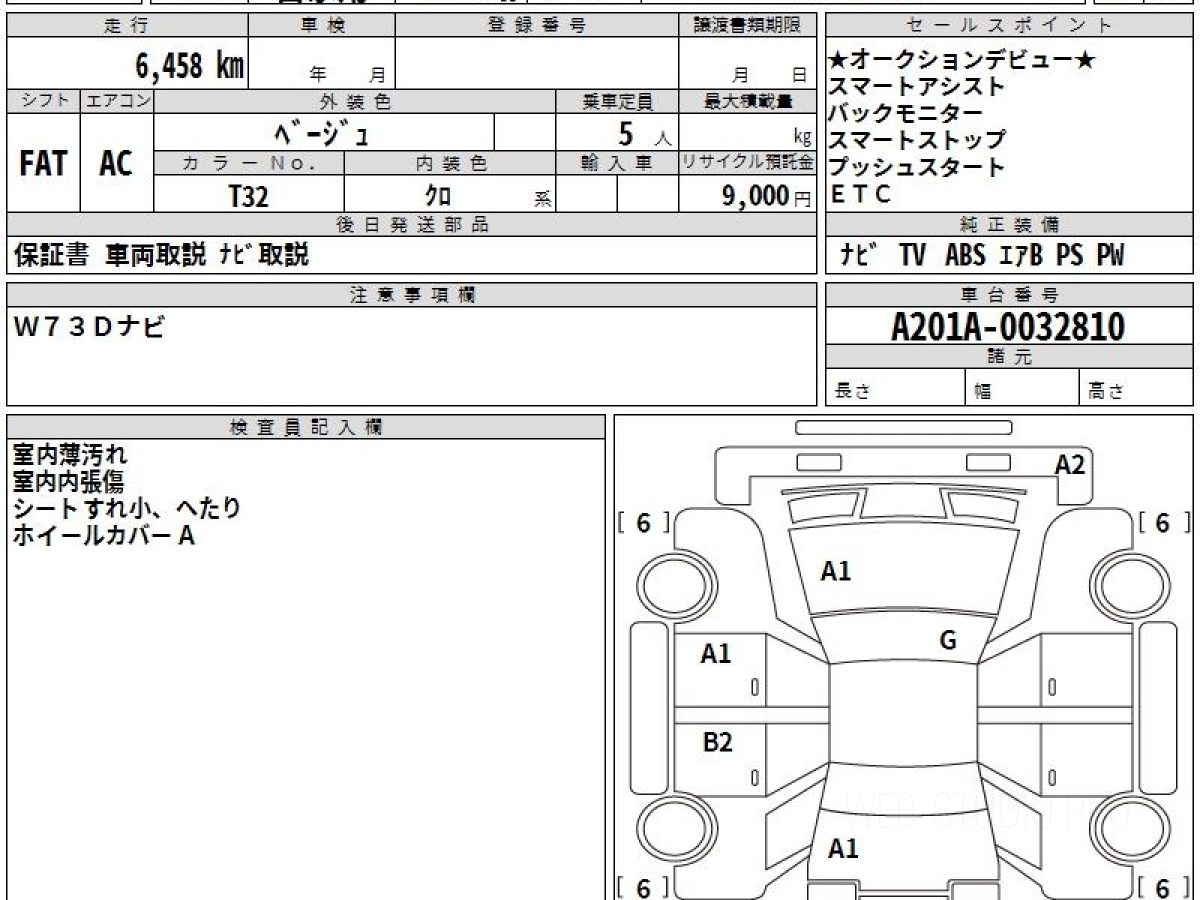
Task: Select the W73Dナビ note
Action: coord(88,327)
